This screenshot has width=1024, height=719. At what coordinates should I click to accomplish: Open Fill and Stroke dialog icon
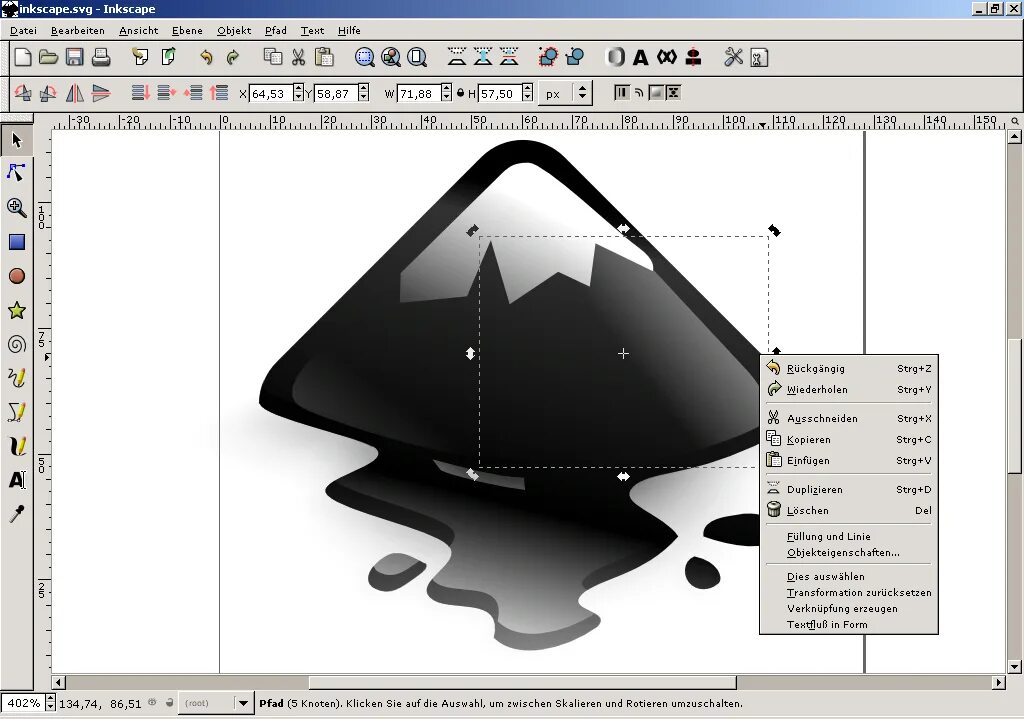615,57
